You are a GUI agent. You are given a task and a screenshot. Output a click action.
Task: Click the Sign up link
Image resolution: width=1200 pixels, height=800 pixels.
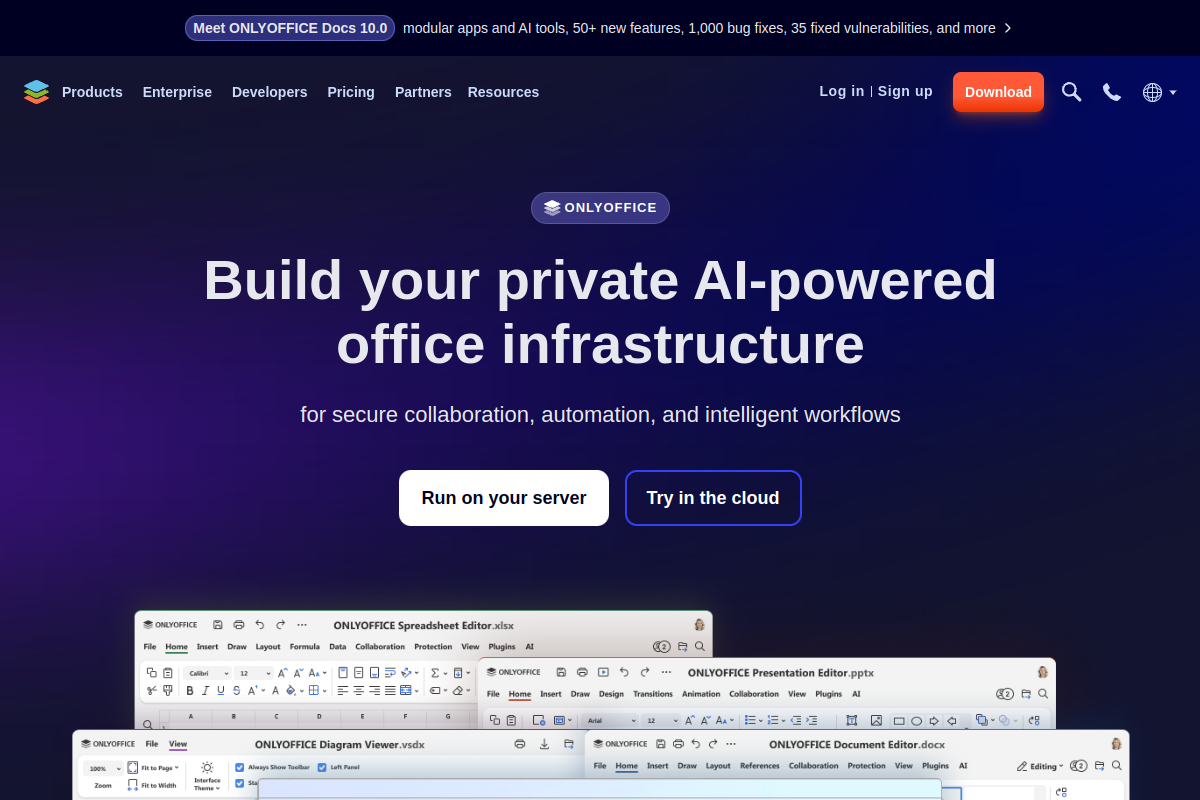pyautogui.click(x=905, y=91)
